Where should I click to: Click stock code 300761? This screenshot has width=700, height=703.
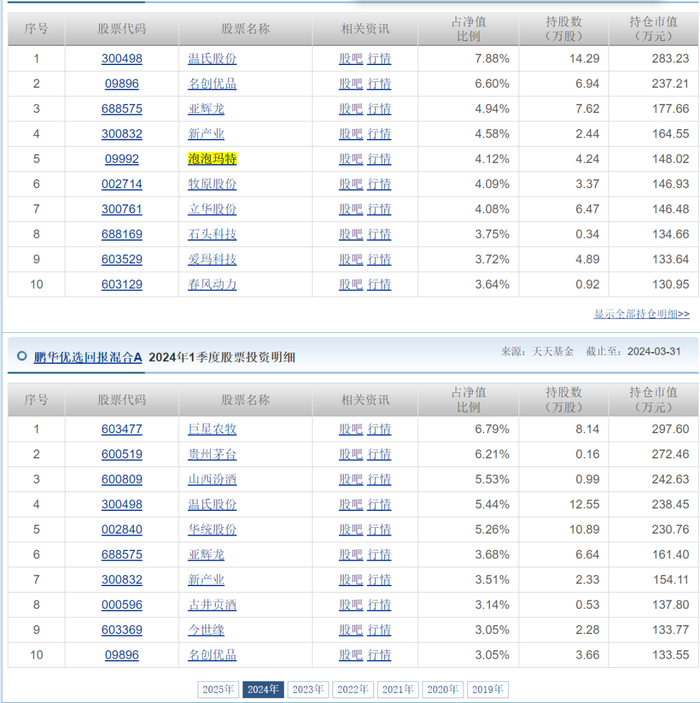tap(122, 209)
